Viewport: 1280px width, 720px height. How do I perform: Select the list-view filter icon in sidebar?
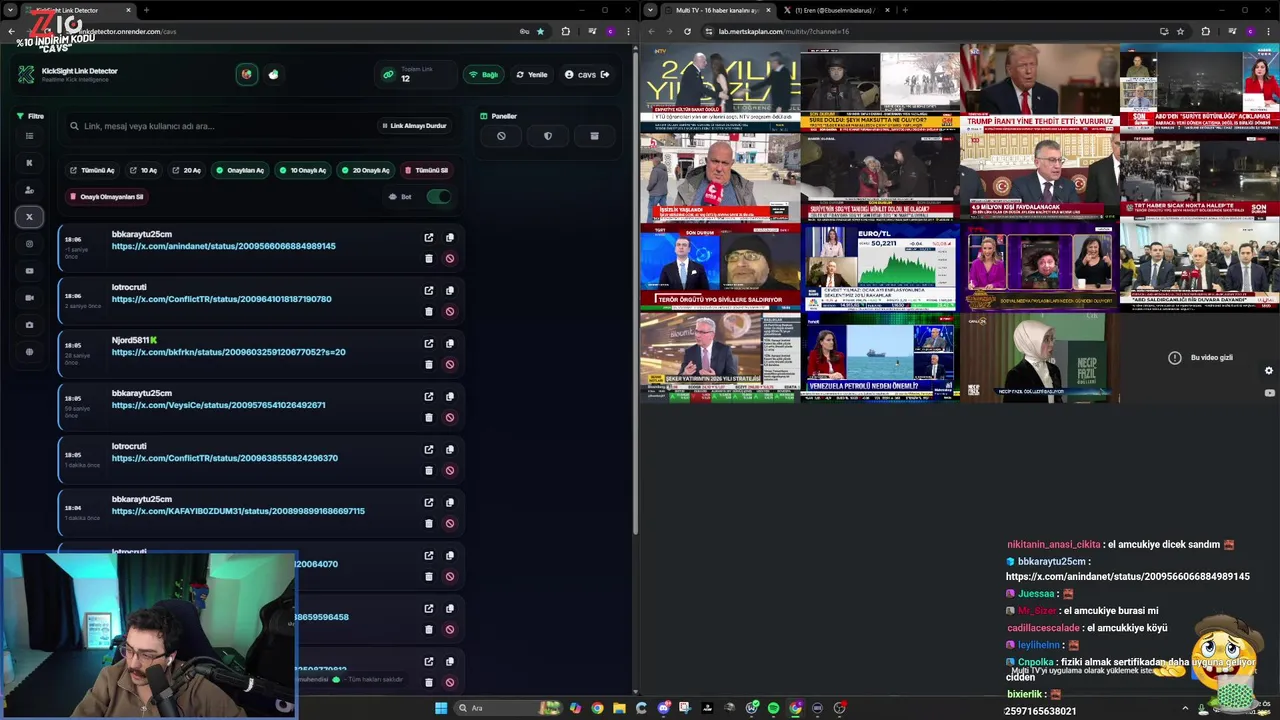click(29, 135)
